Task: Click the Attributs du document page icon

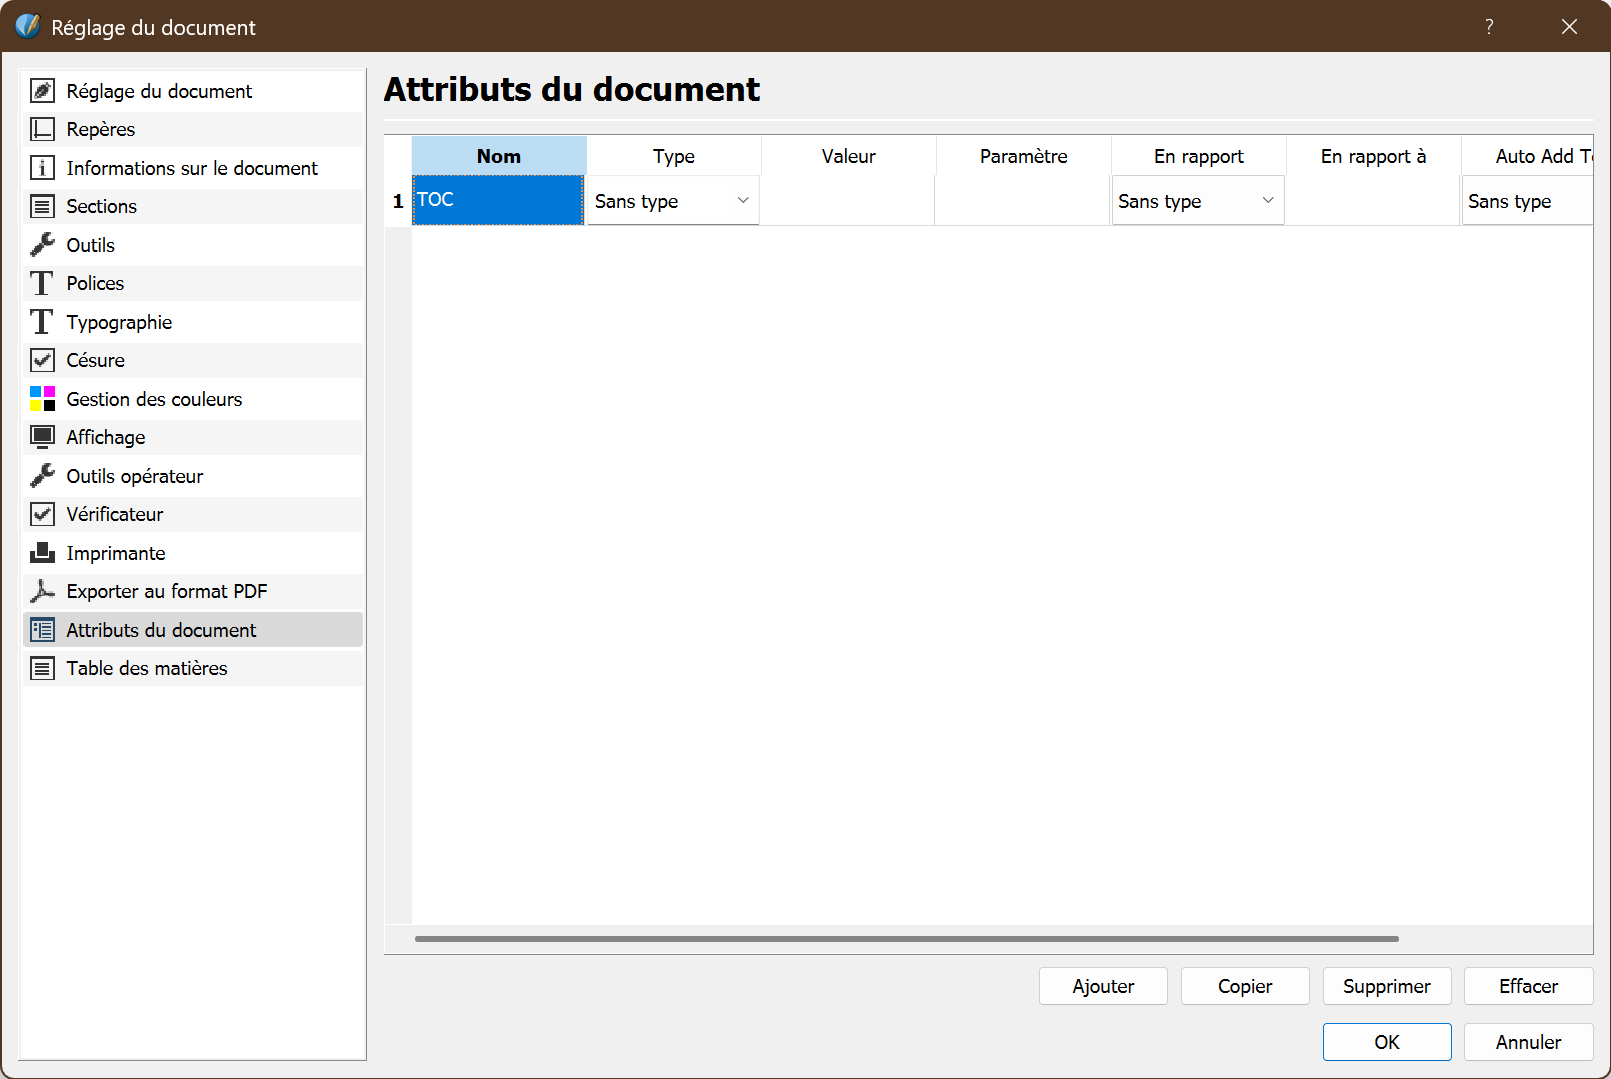Action: (x=43, y=629)
